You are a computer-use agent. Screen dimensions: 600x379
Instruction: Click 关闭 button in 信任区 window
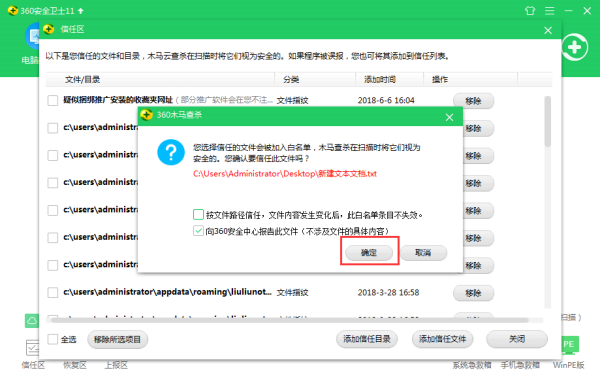517,339
